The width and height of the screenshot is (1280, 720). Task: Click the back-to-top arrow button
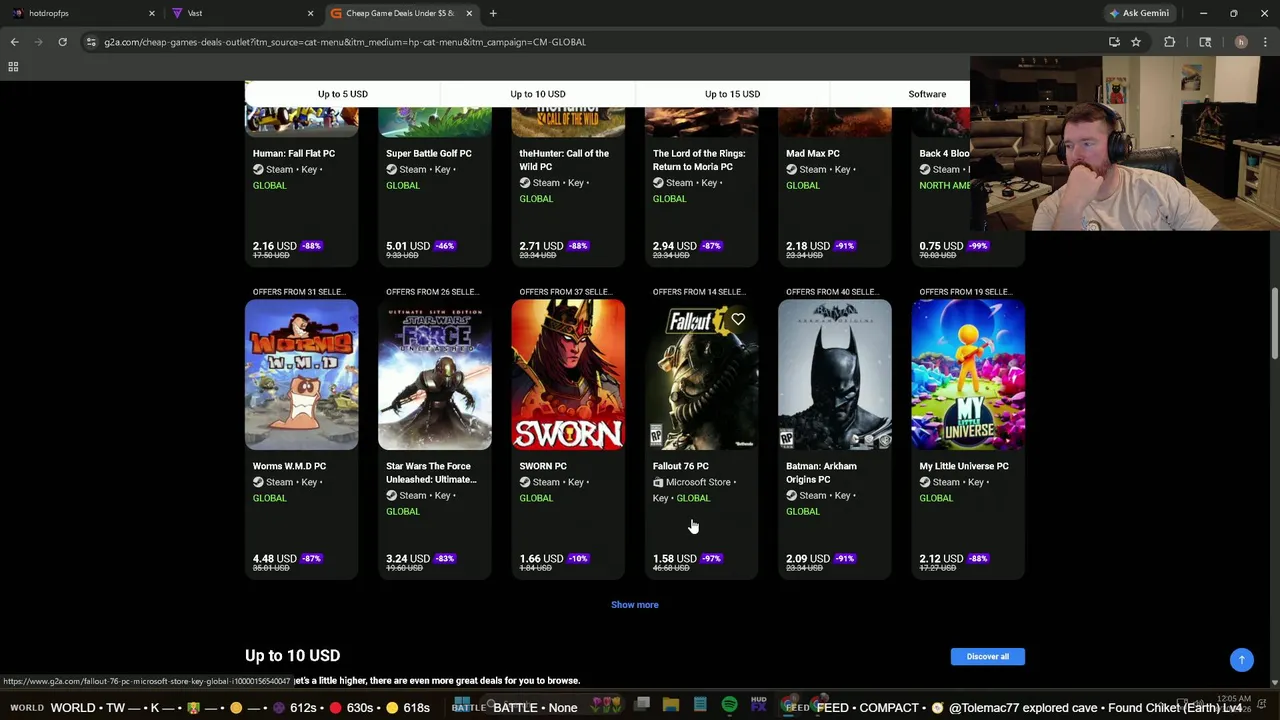point(1242,660)
